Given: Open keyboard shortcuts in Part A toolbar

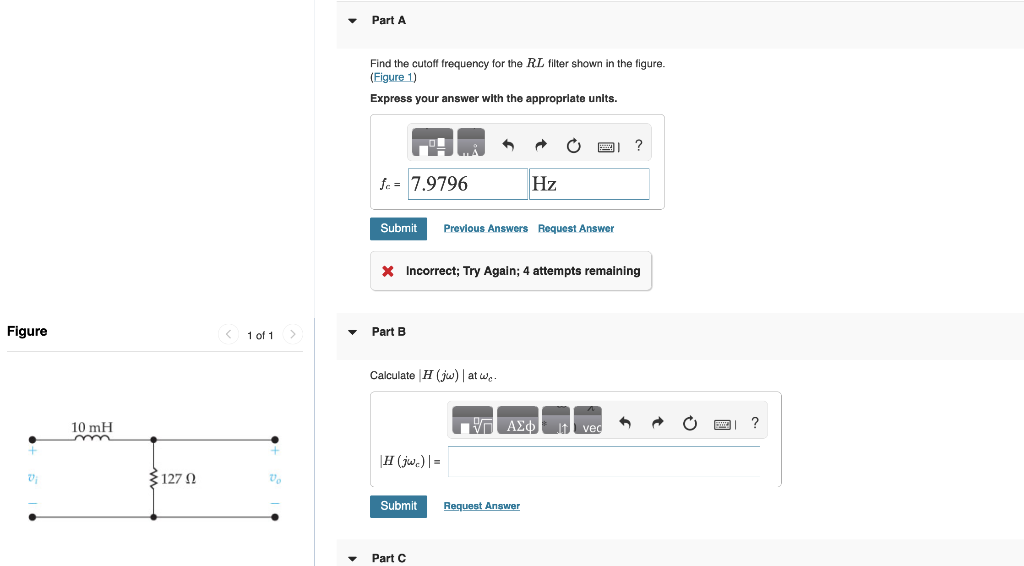Looking at the screenshot, I should [x=609, y=147].
